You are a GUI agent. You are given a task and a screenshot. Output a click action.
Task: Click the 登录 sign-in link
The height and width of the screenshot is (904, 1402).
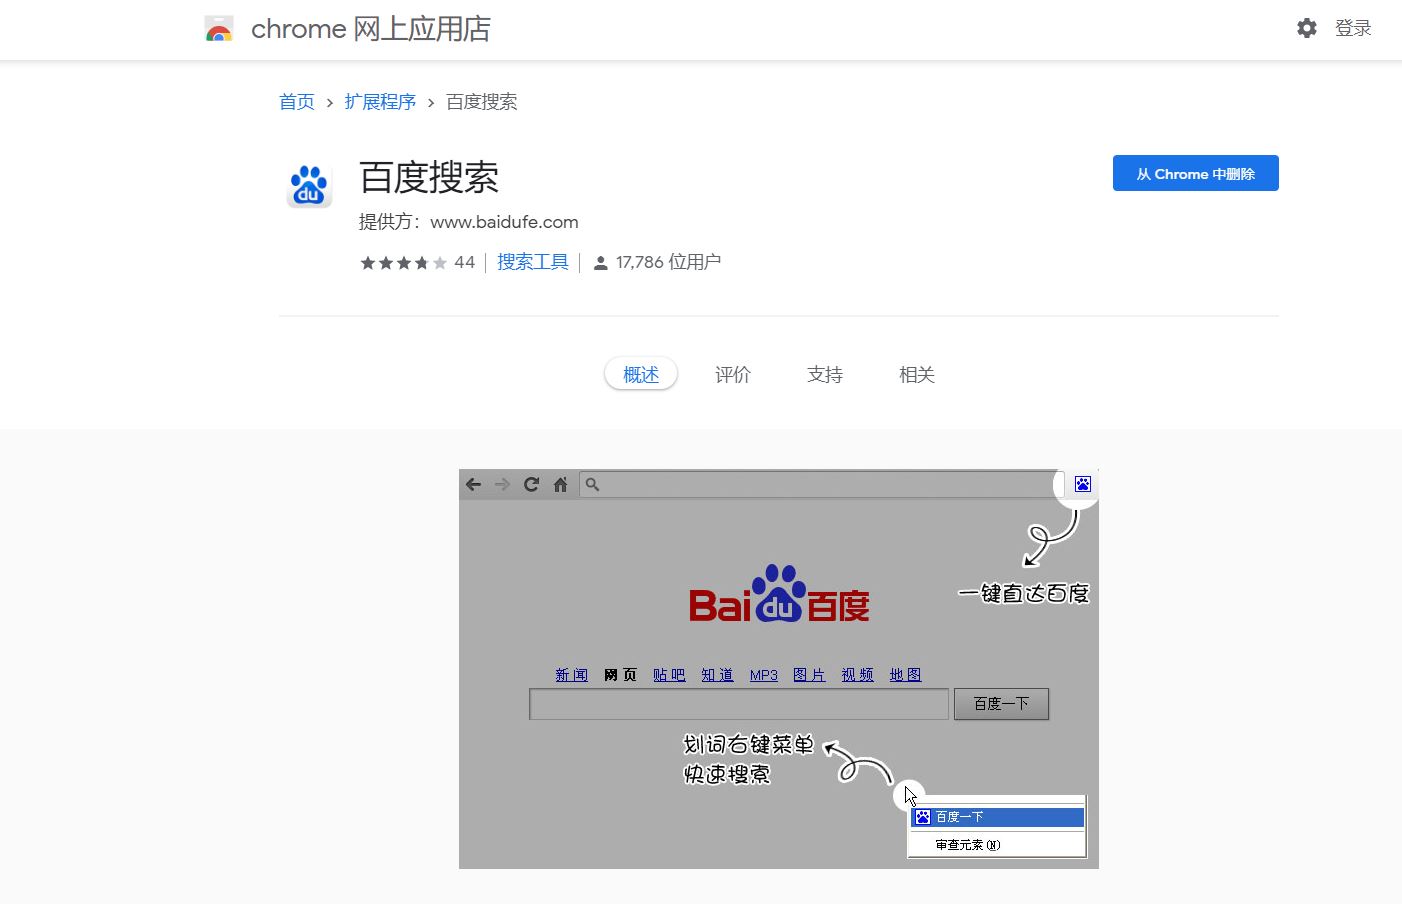click(x=1353, y=28)
